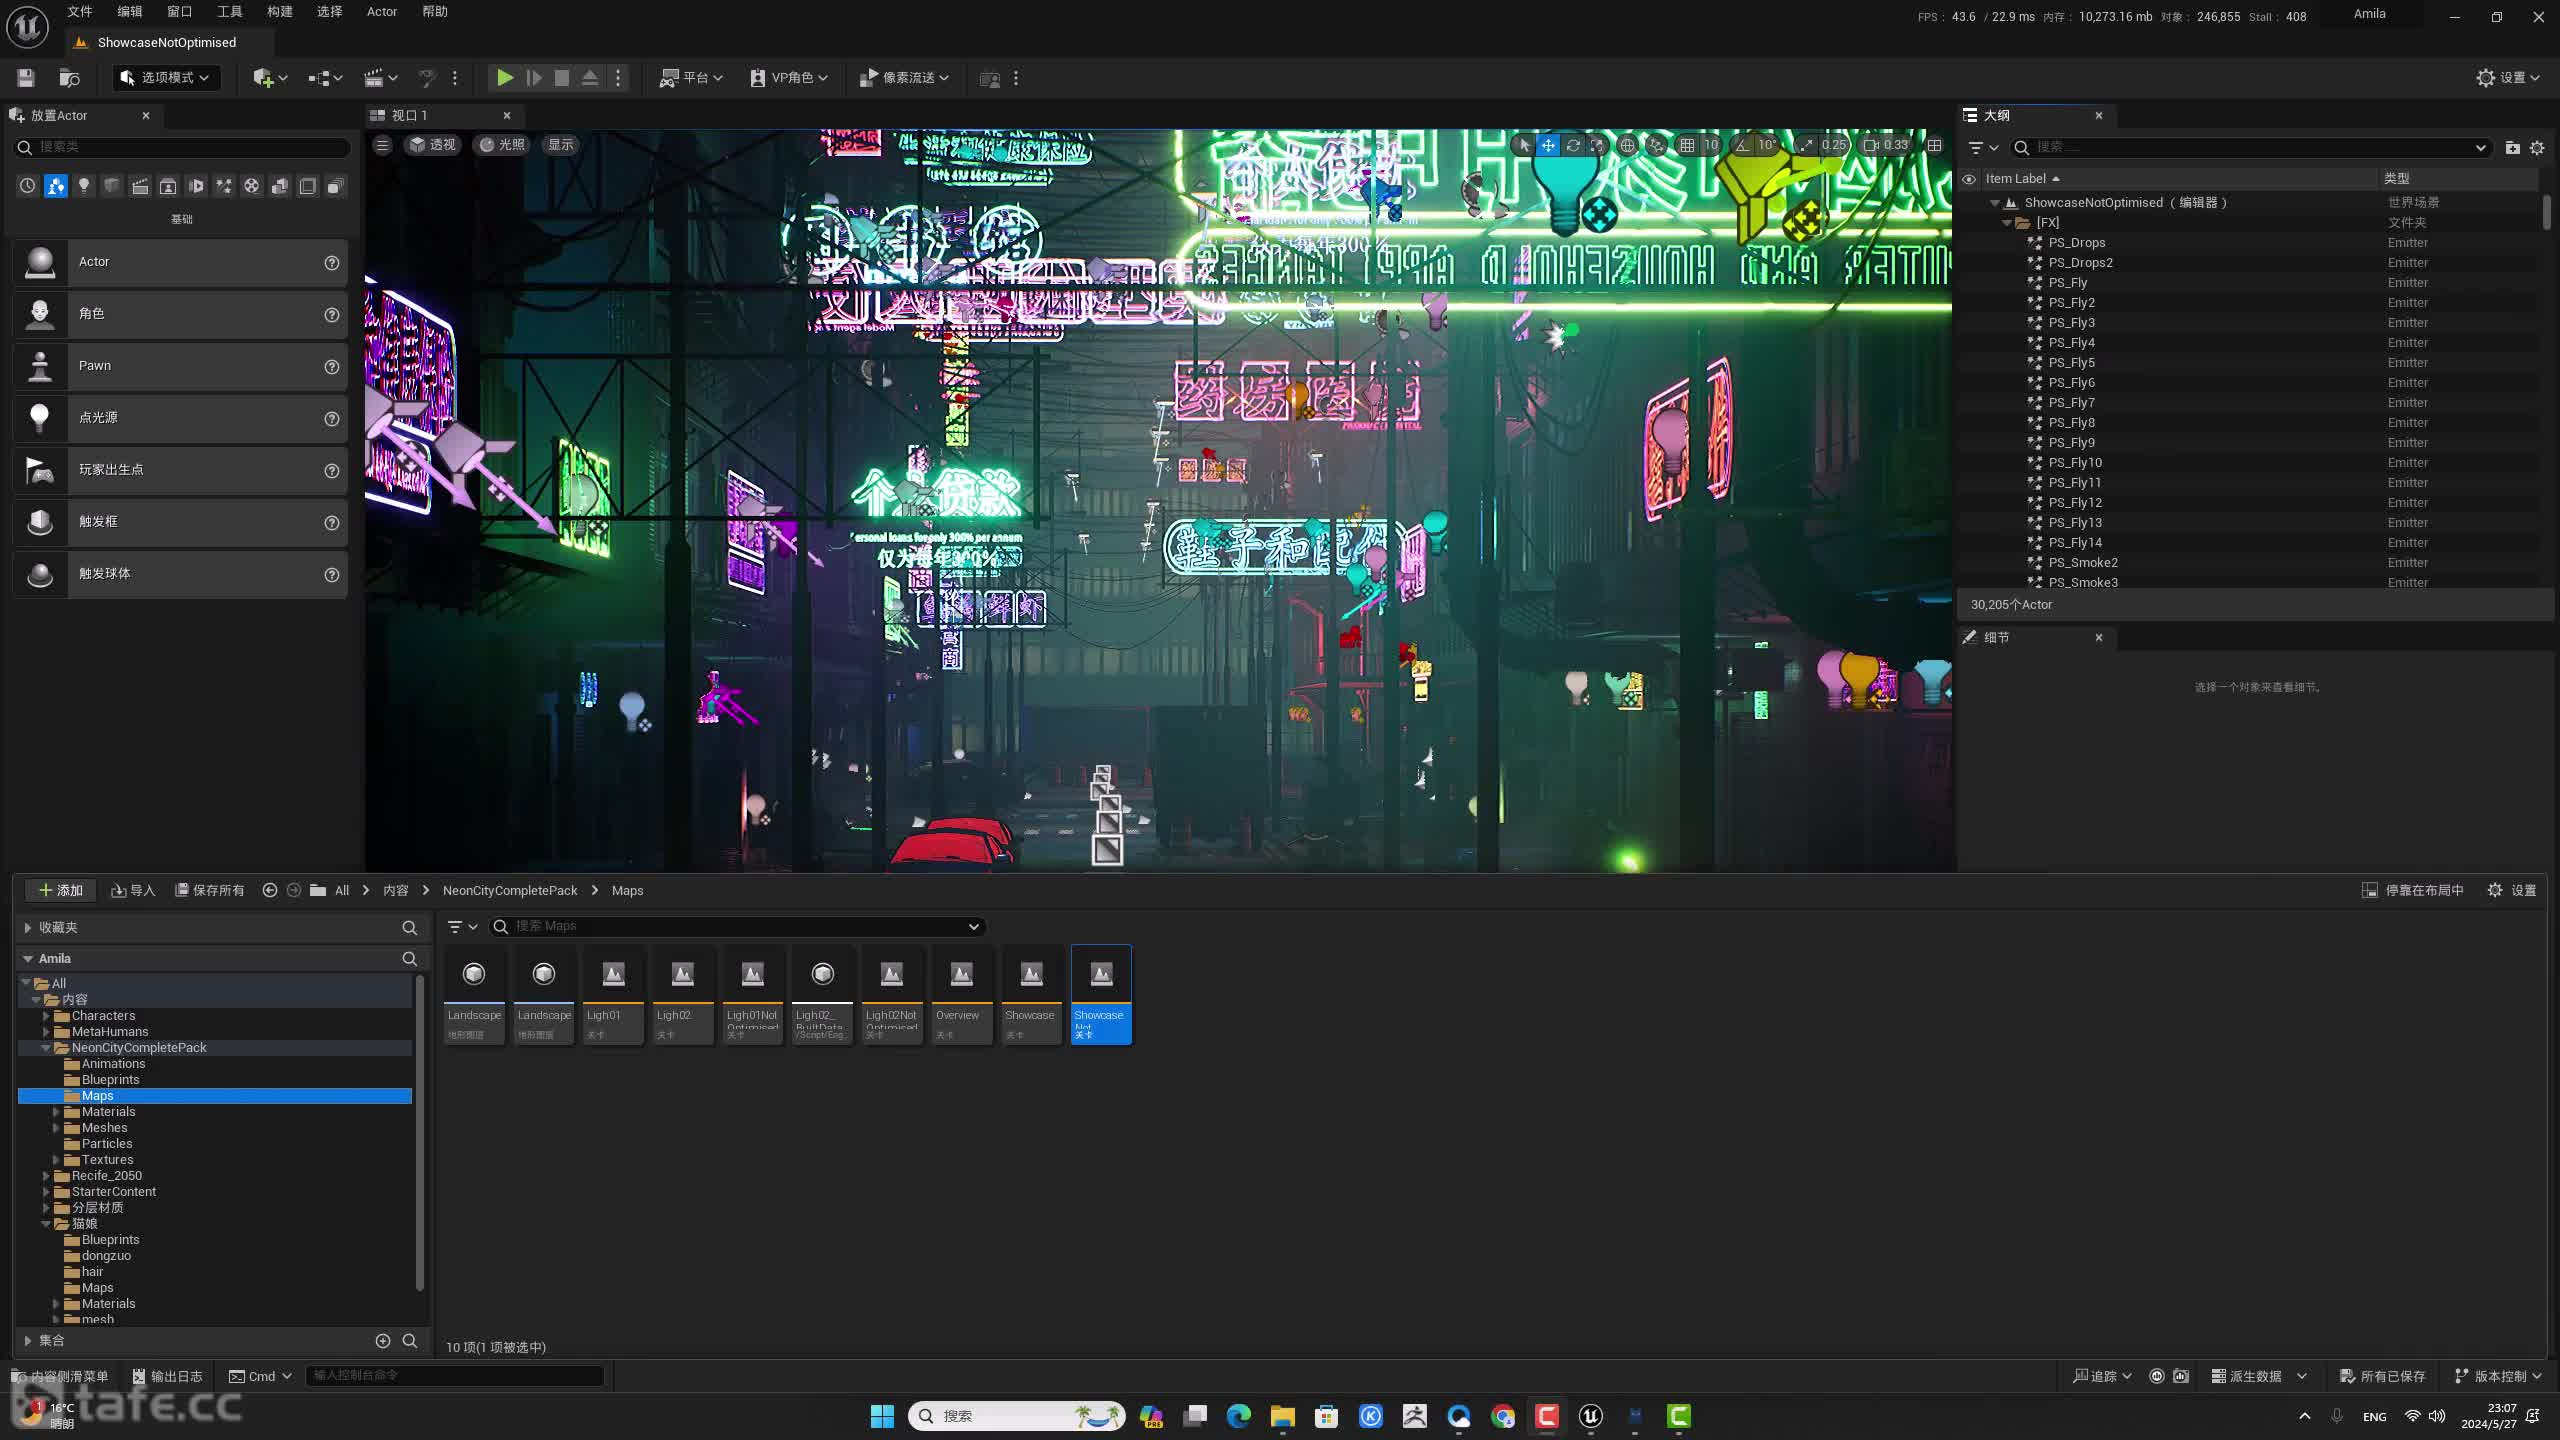Open the Cmd console type dropdown
The width and height of the screenshot is (2560, 1440).
click(x=261, y=1376)
